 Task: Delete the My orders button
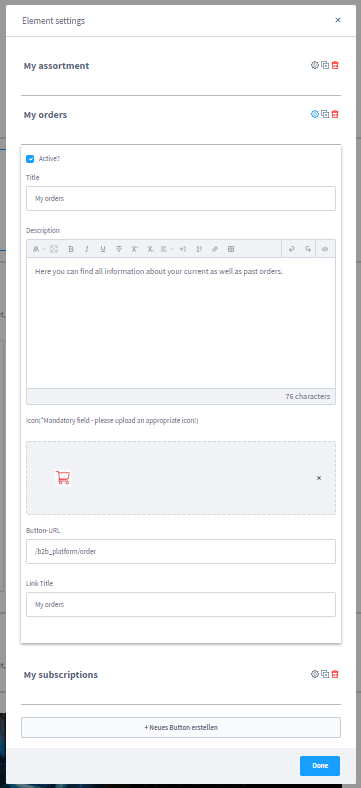tap(336, 114)
